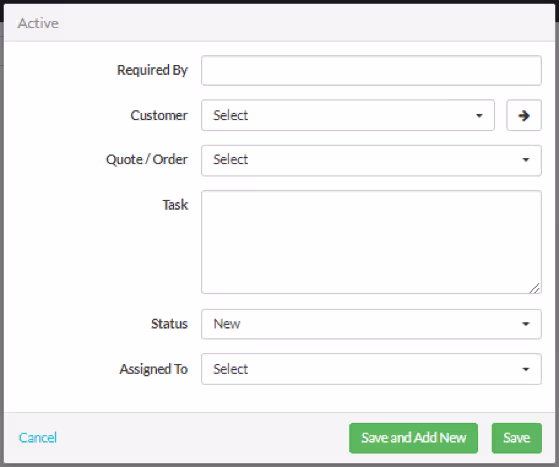Click the Task field label

[x=175, y=205]
